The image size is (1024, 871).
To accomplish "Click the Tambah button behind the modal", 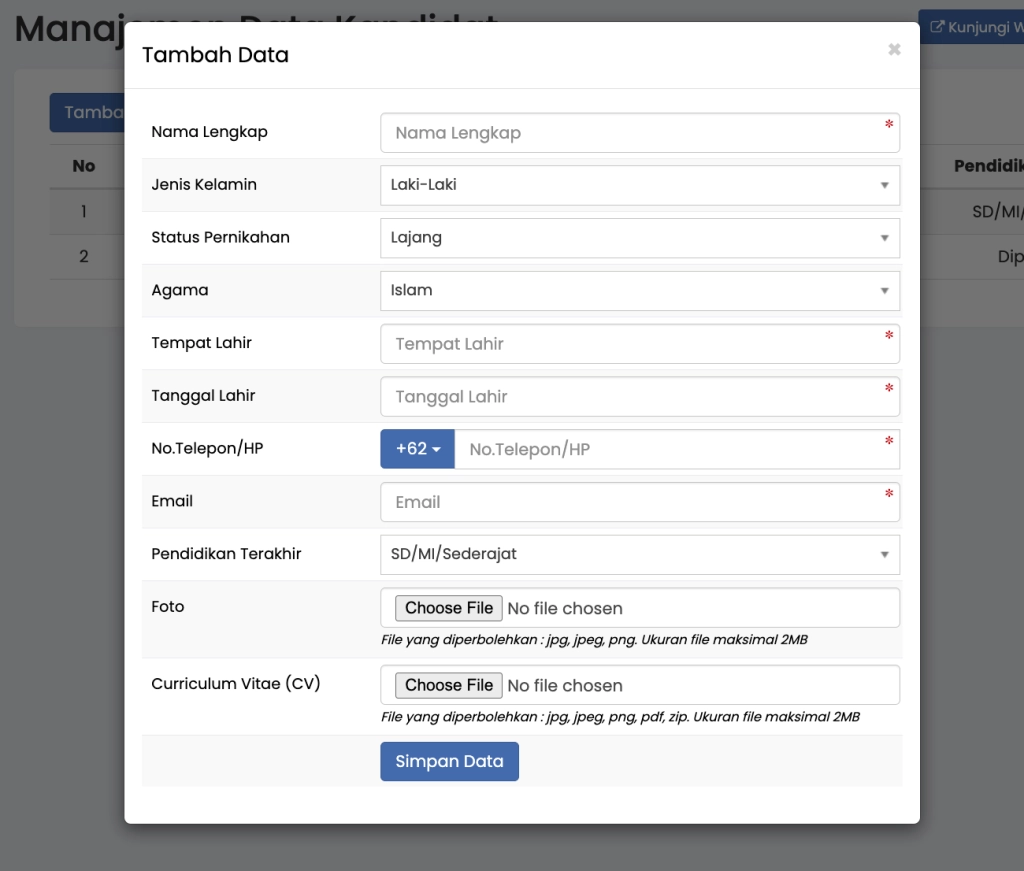I will (88, 112).
